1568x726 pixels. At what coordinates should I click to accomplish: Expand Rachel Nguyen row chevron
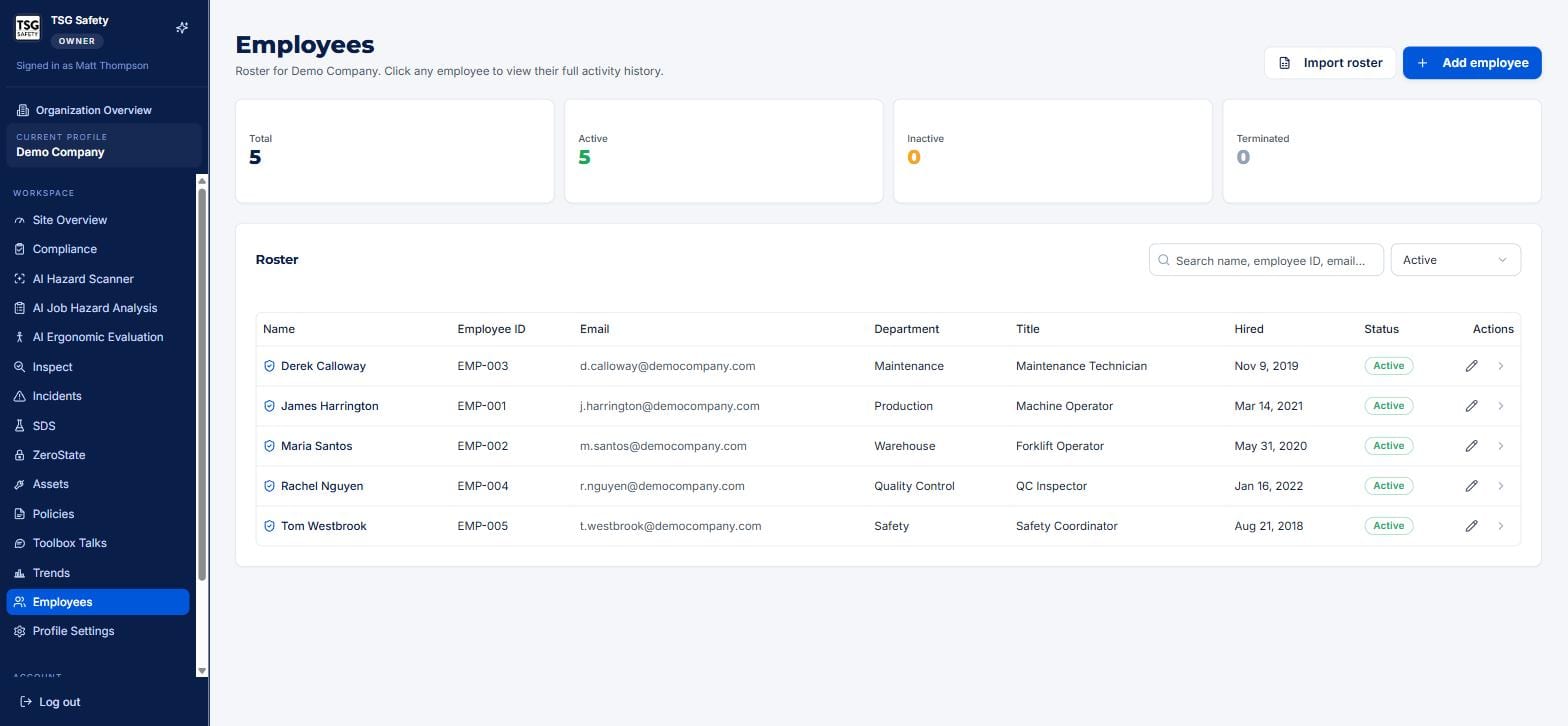coord(1501,486)
